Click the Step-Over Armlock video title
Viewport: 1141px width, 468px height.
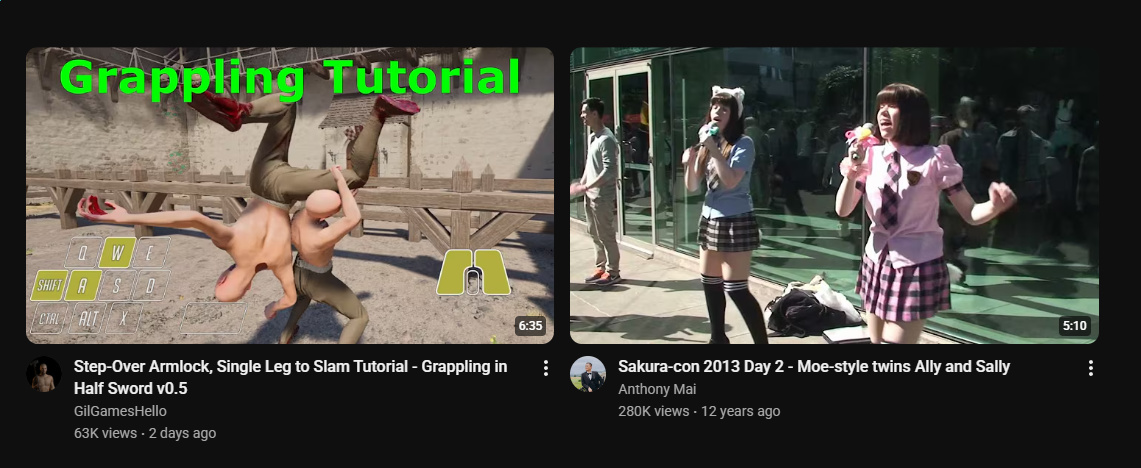pyautogui.click(x=290, y=377)
